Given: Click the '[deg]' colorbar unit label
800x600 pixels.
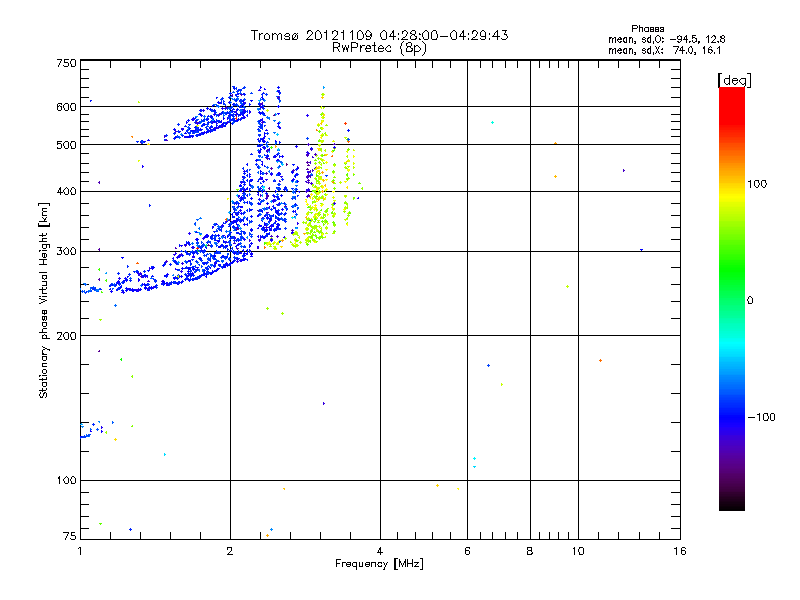Looking at the screenshot, I should [734, 80].
